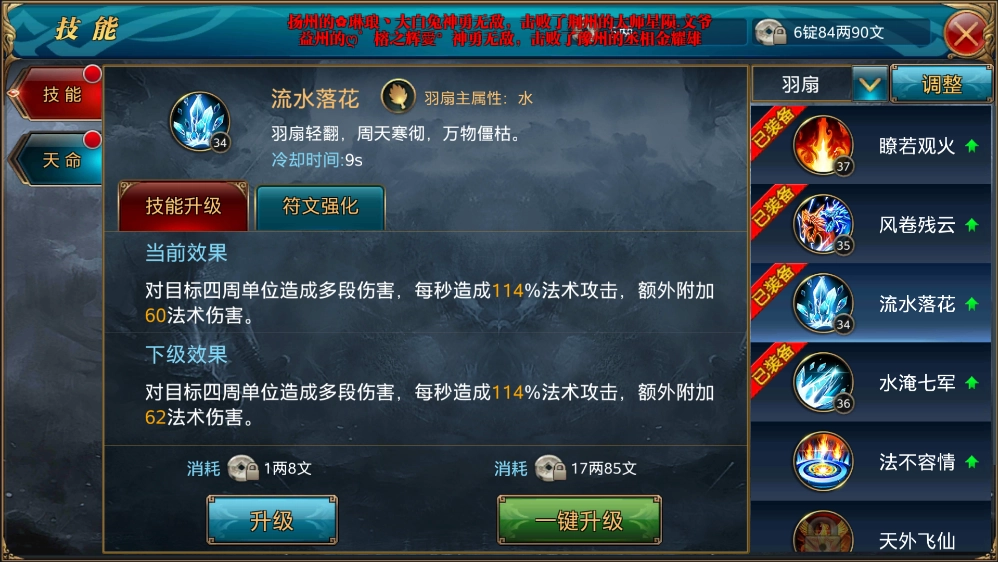The image size is (998, 562).
Task: Click the blue 升级 button
Action: click(x=272, y=521)
